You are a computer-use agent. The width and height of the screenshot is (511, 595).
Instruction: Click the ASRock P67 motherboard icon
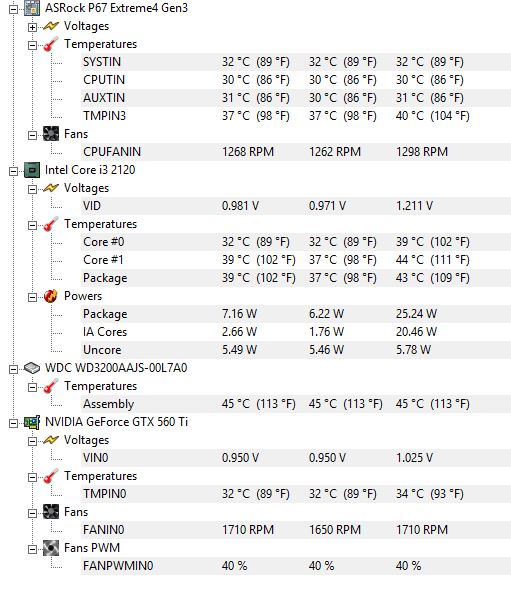pos(32,8)
